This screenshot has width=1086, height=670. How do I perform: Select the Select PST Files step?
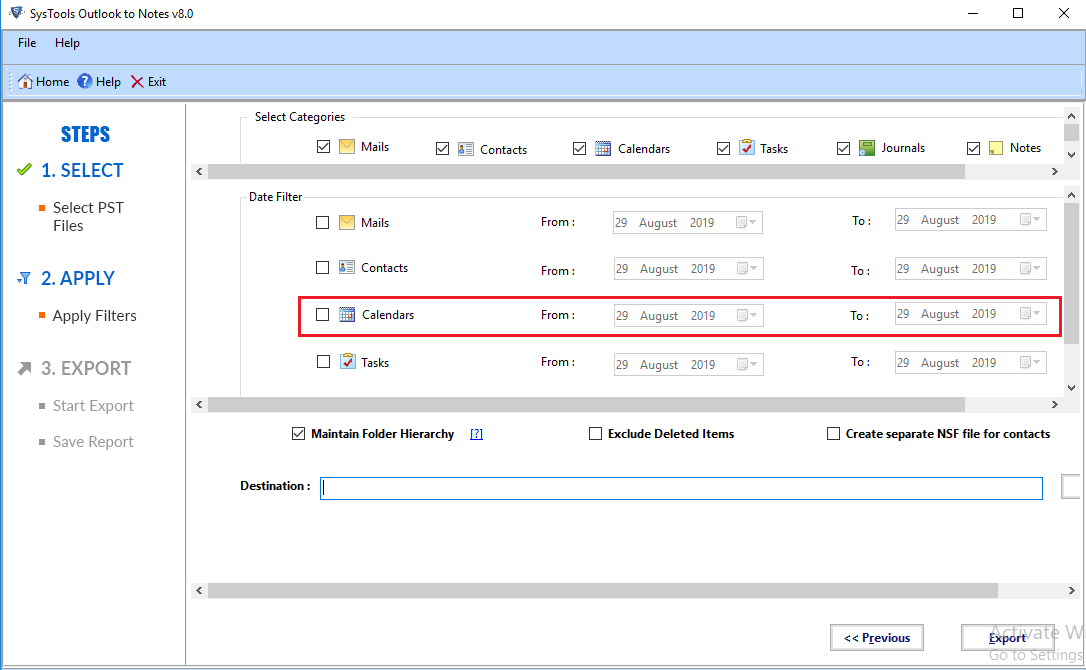point(88,217)
